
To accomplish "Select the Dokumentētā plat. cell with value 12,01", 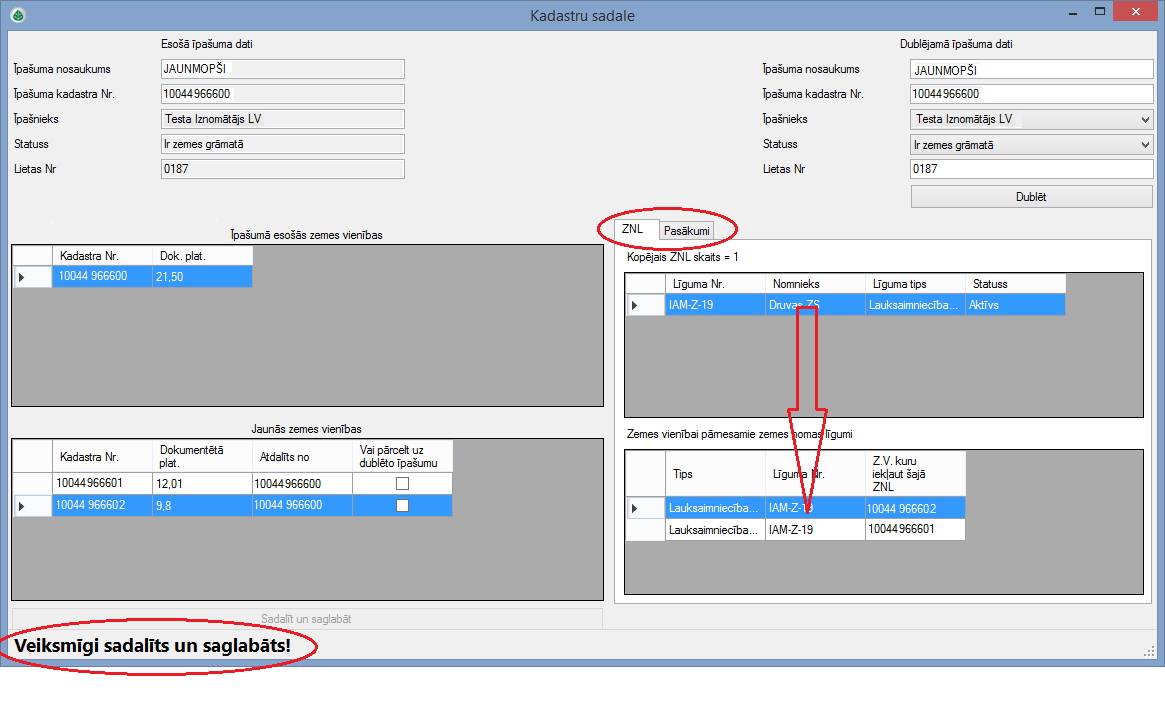I will 202,484.
